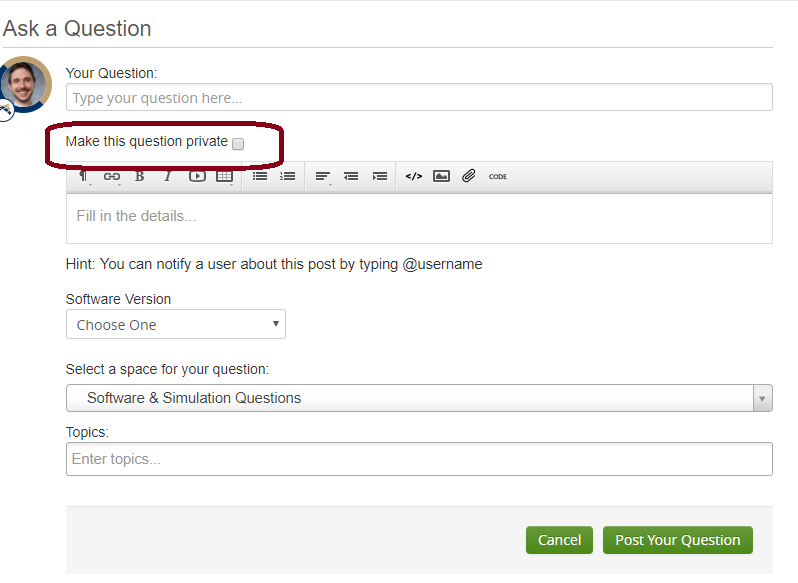The height and width of the screenshot is (583, 798).
Task: Open the text alignment options
Action: pos(323,177)
